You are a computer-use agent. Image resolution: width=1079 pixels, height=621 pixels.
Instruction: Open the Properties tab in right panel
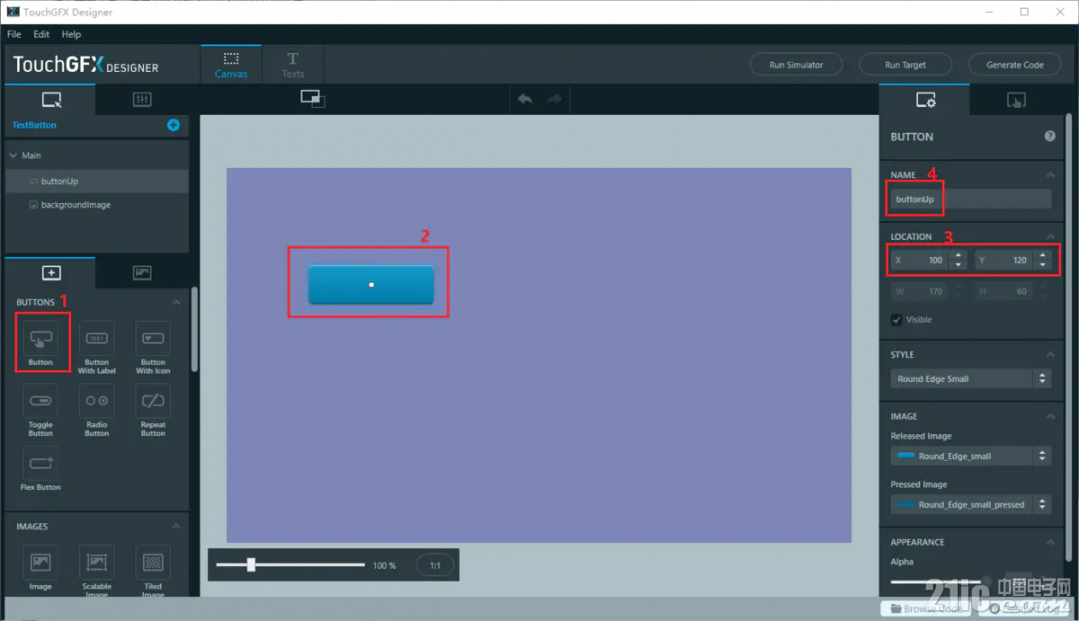(x=925, y=101)
